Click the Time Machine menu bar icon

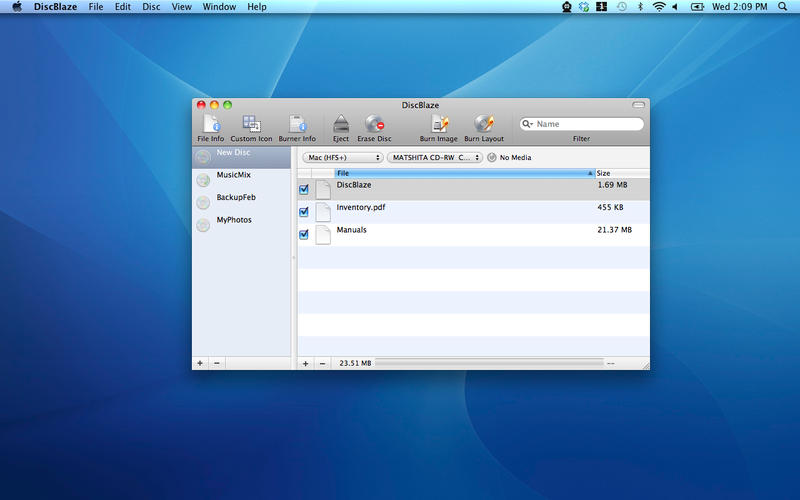coord(621,7)
